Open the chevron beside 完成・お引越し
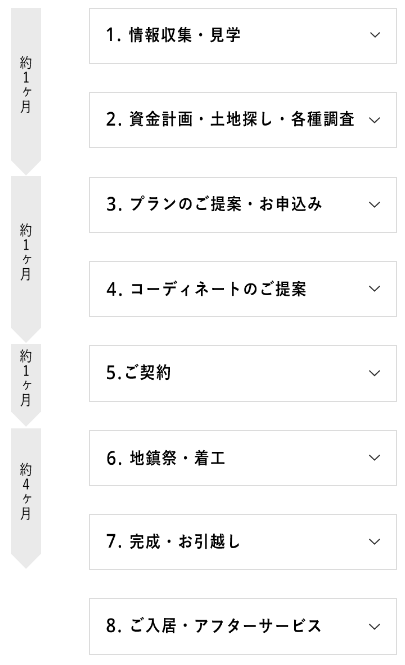405x665 pixels. (x=374, y=542)
